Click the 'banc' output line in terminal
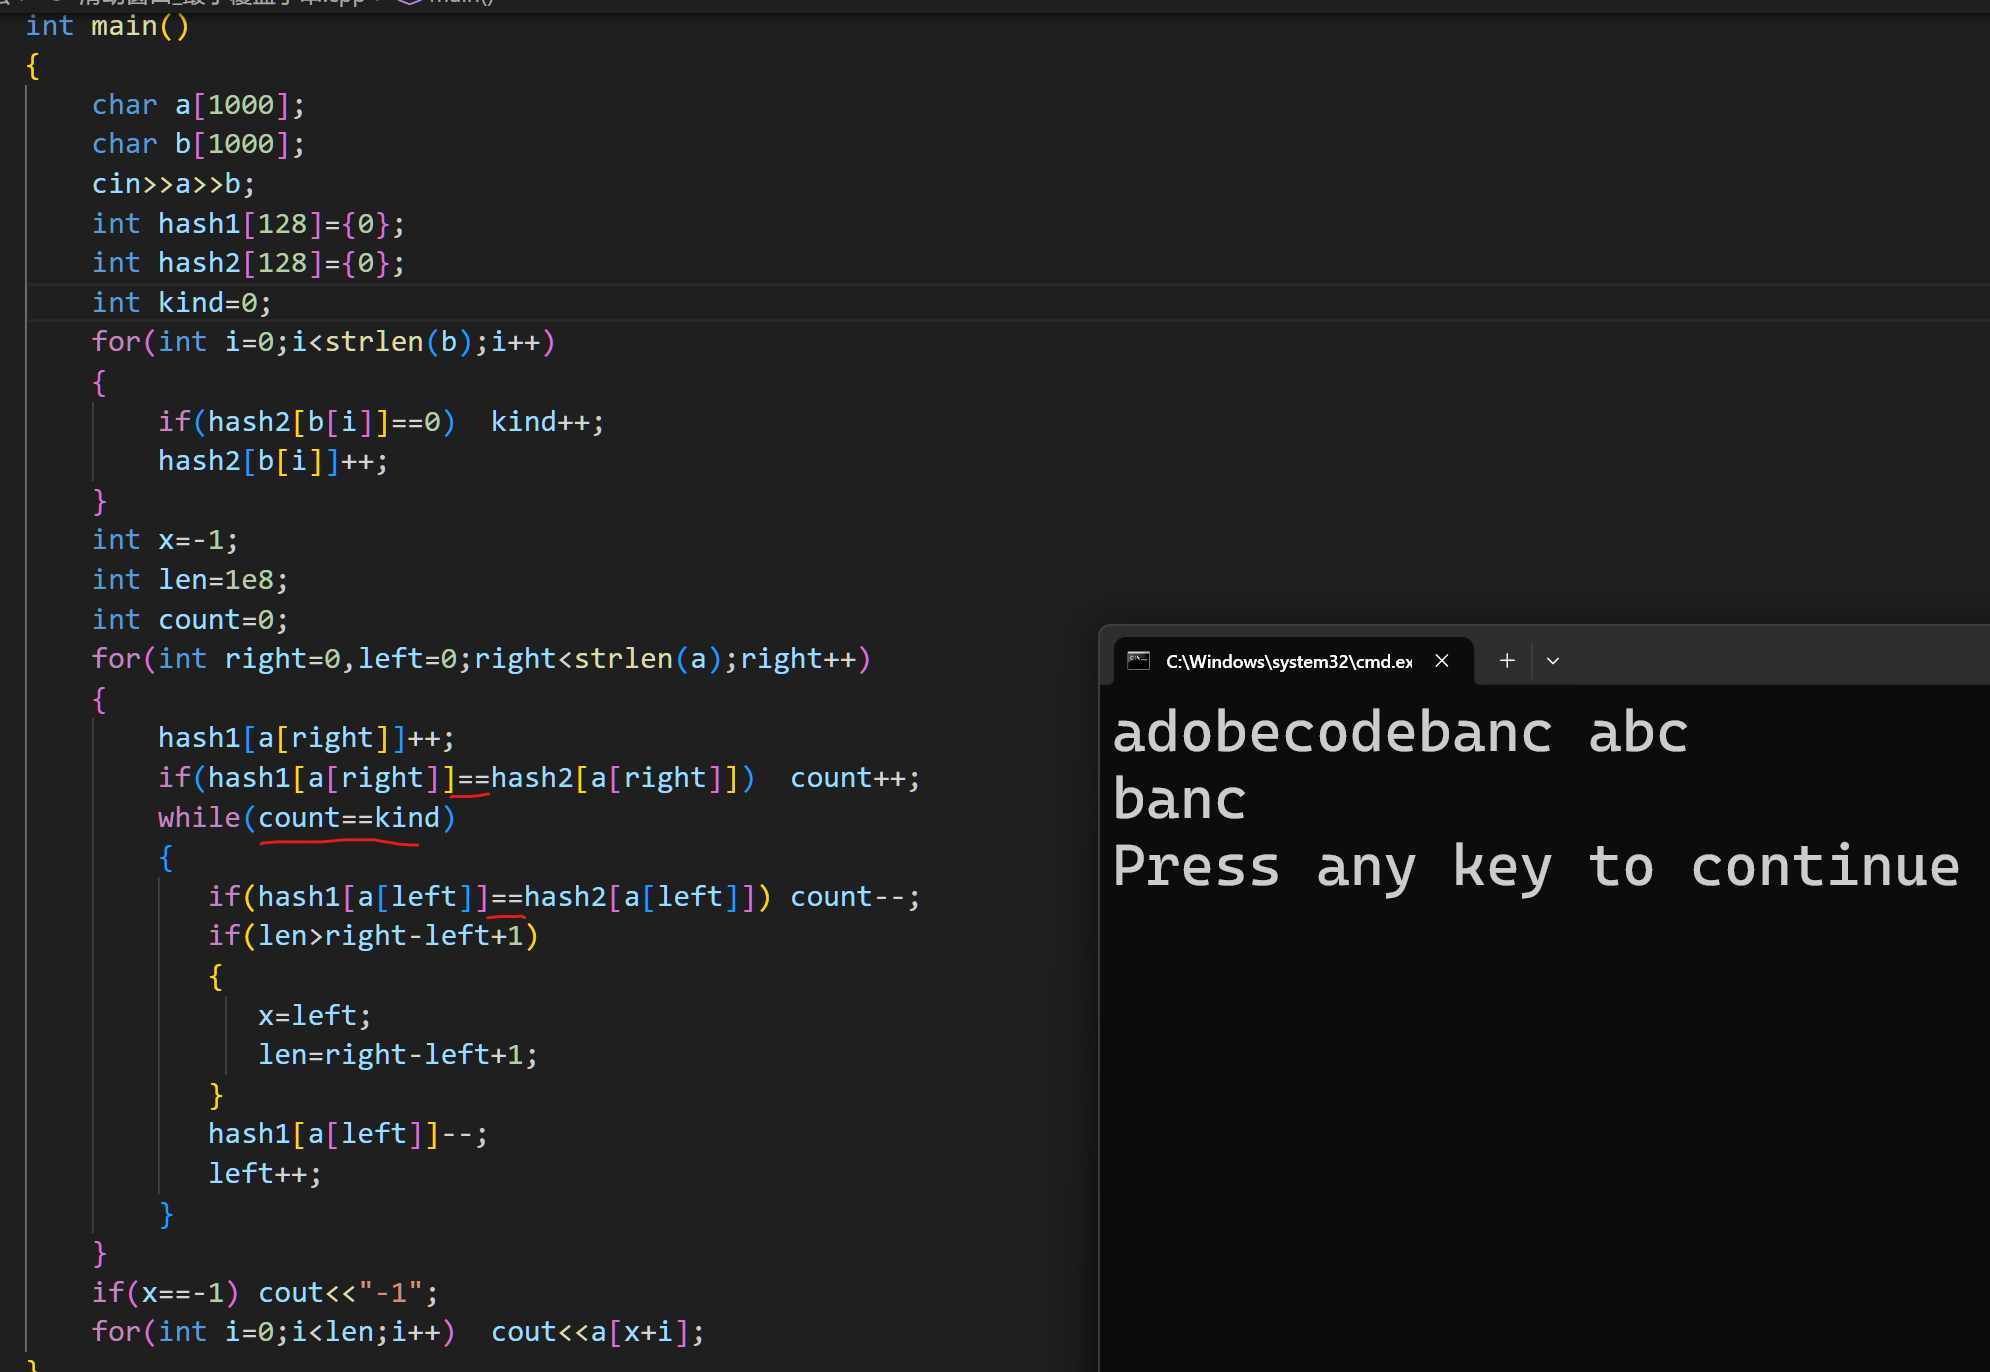The width and height of the screenshot is (1990, 1372). [x=1180, y=800]
